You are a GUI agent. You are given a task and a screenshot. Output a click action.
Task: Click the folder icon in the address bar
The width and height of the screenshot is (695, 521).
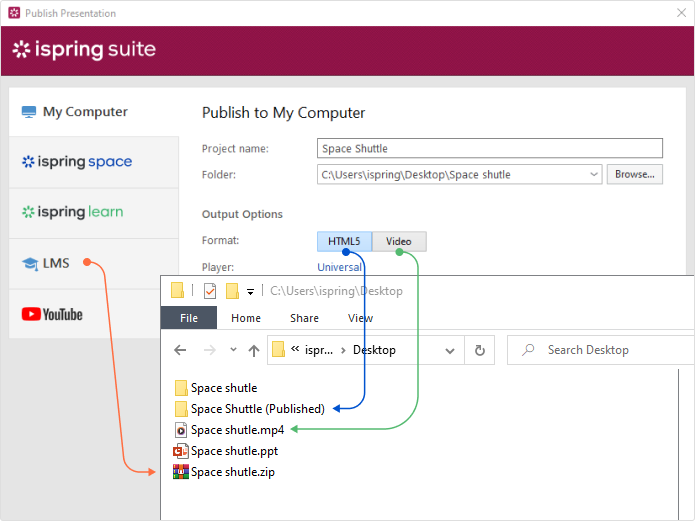coord(278,349)
